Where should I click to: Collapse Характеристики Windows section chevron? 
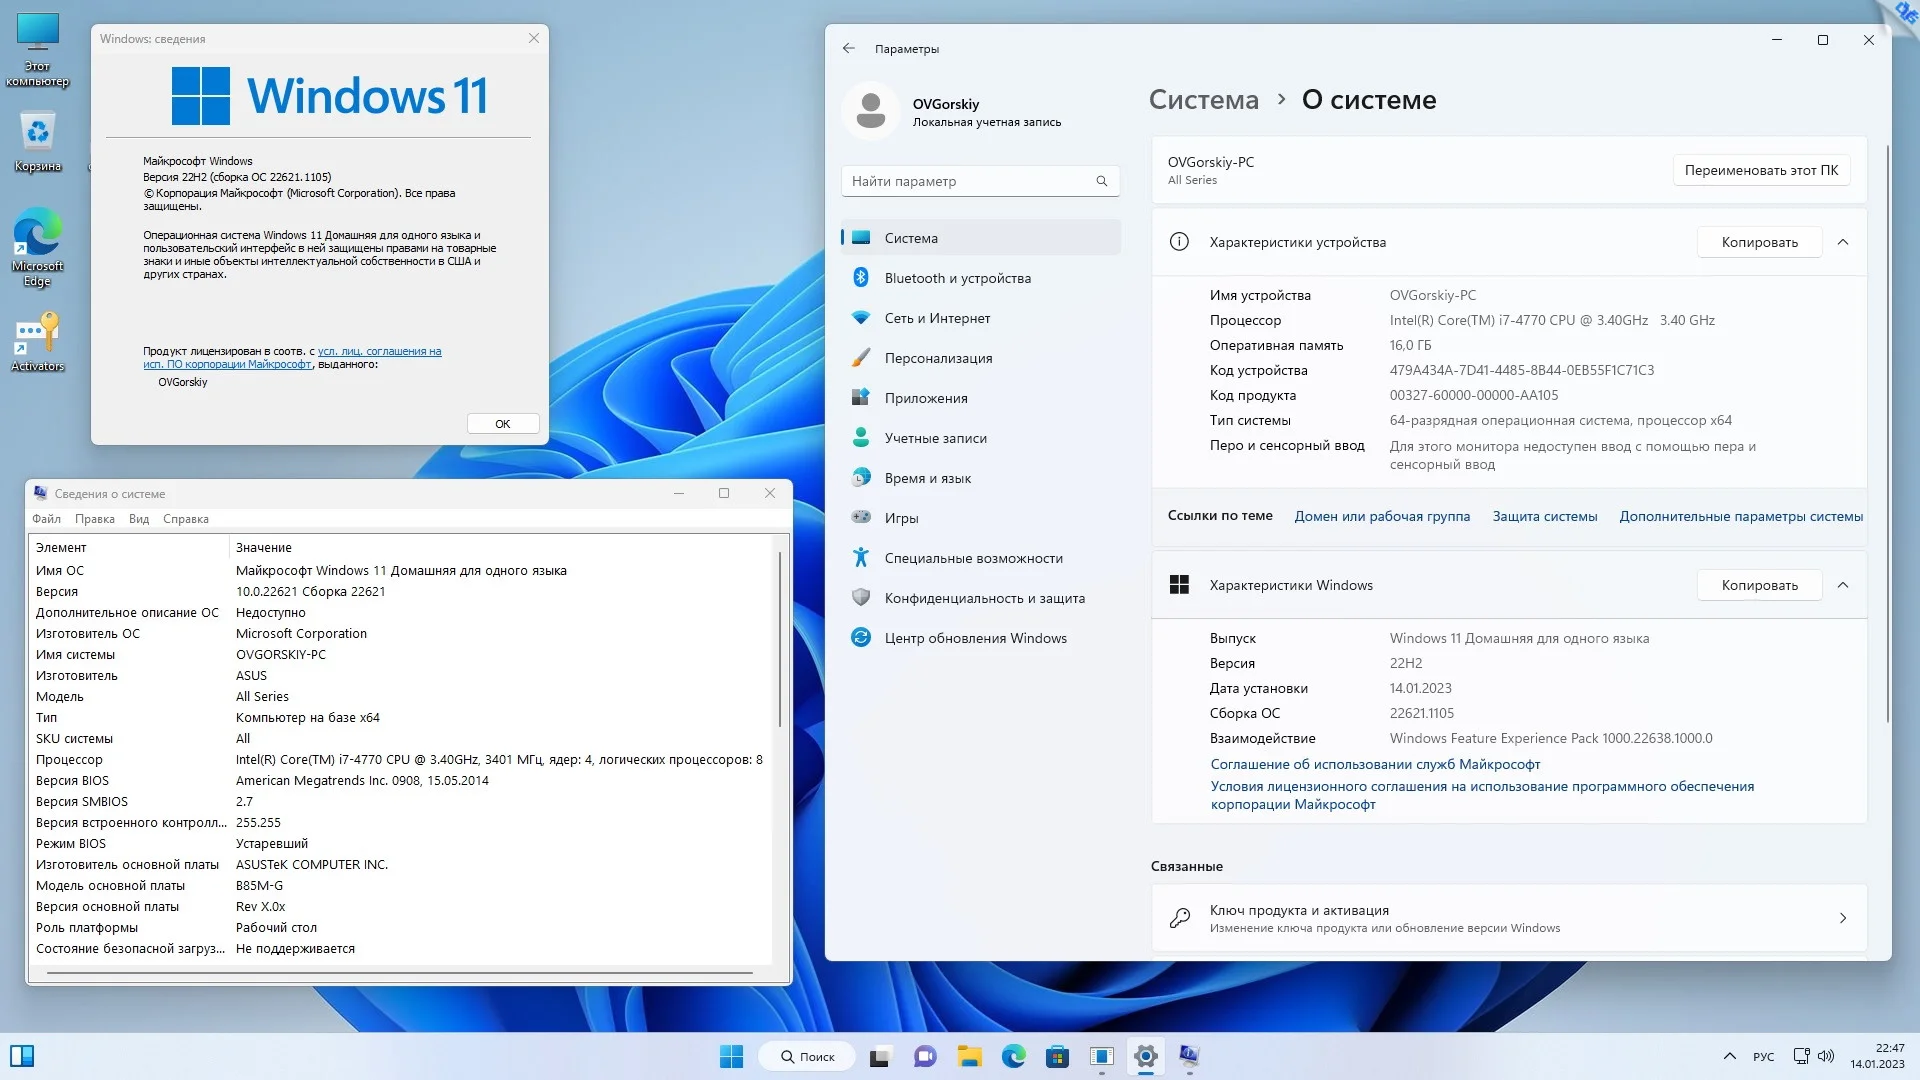(x=1843, y=585)
